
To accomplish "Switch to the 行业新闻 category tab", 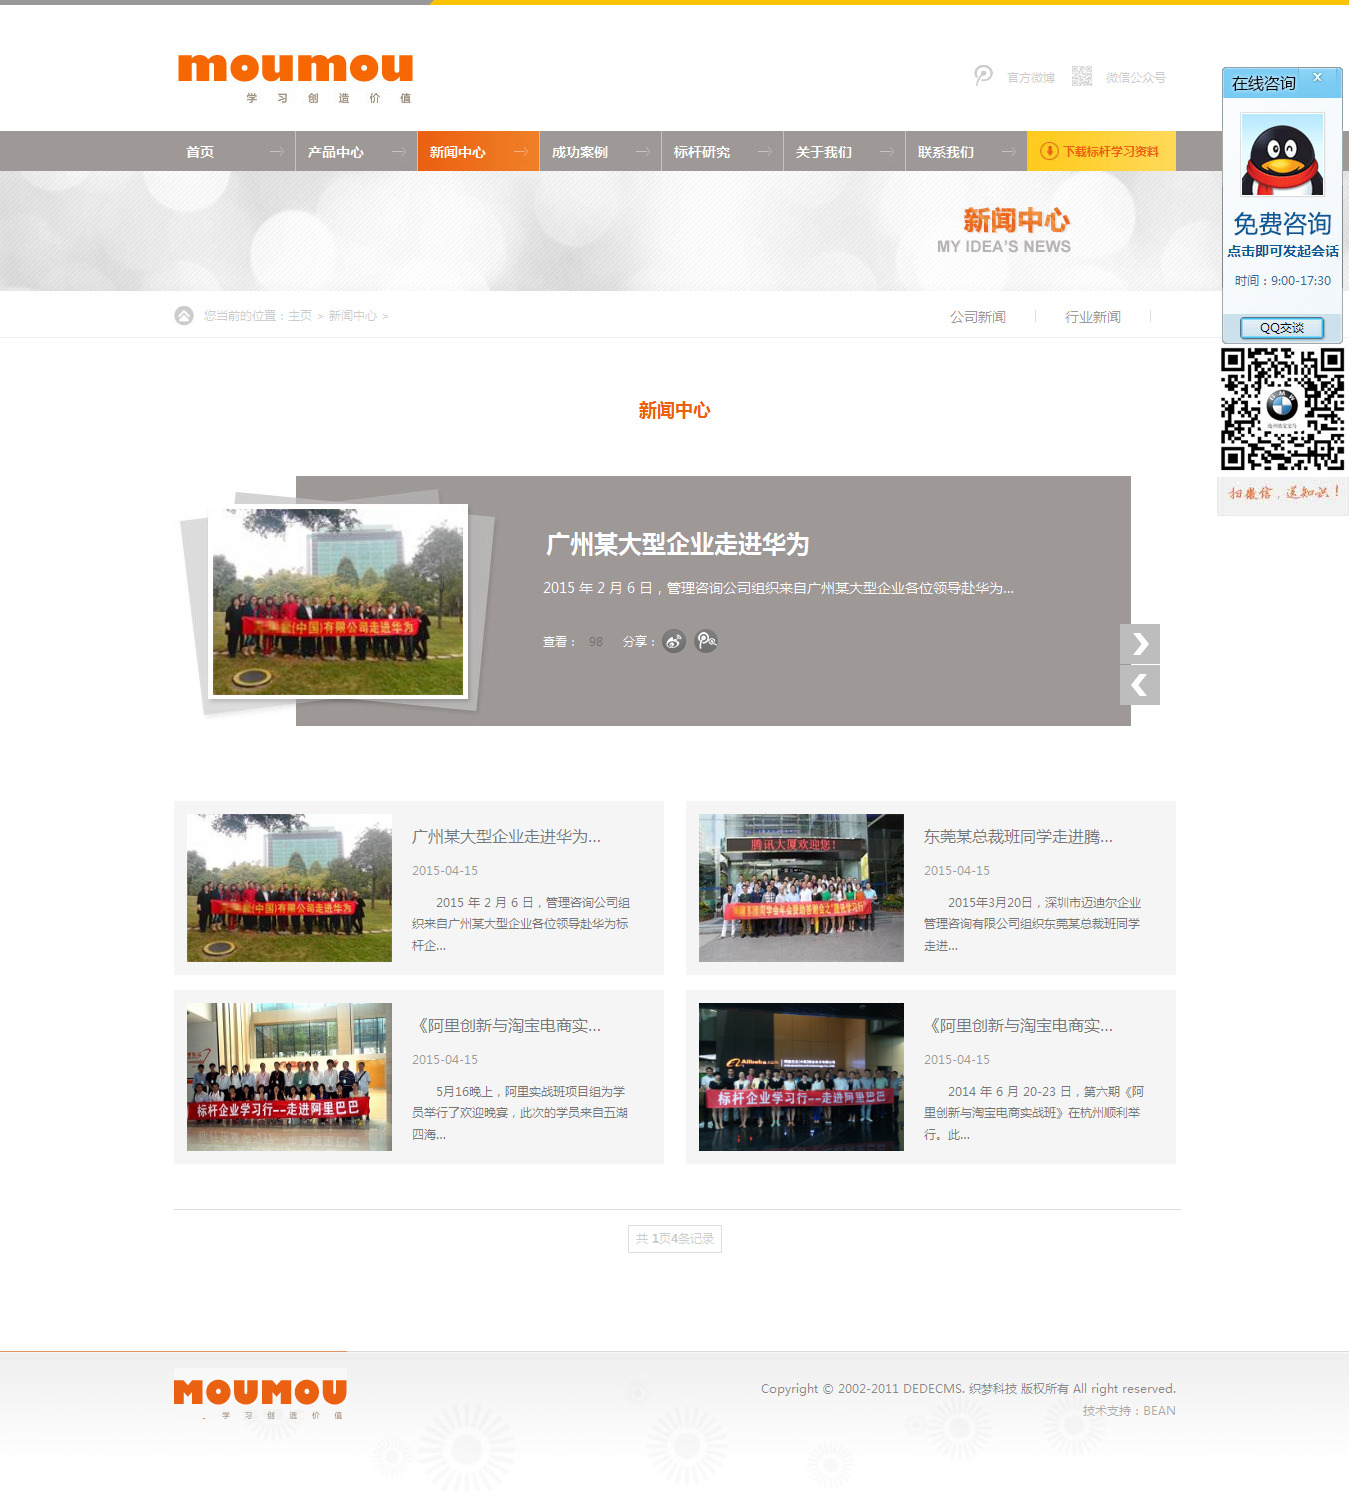I will point(1092,317).
